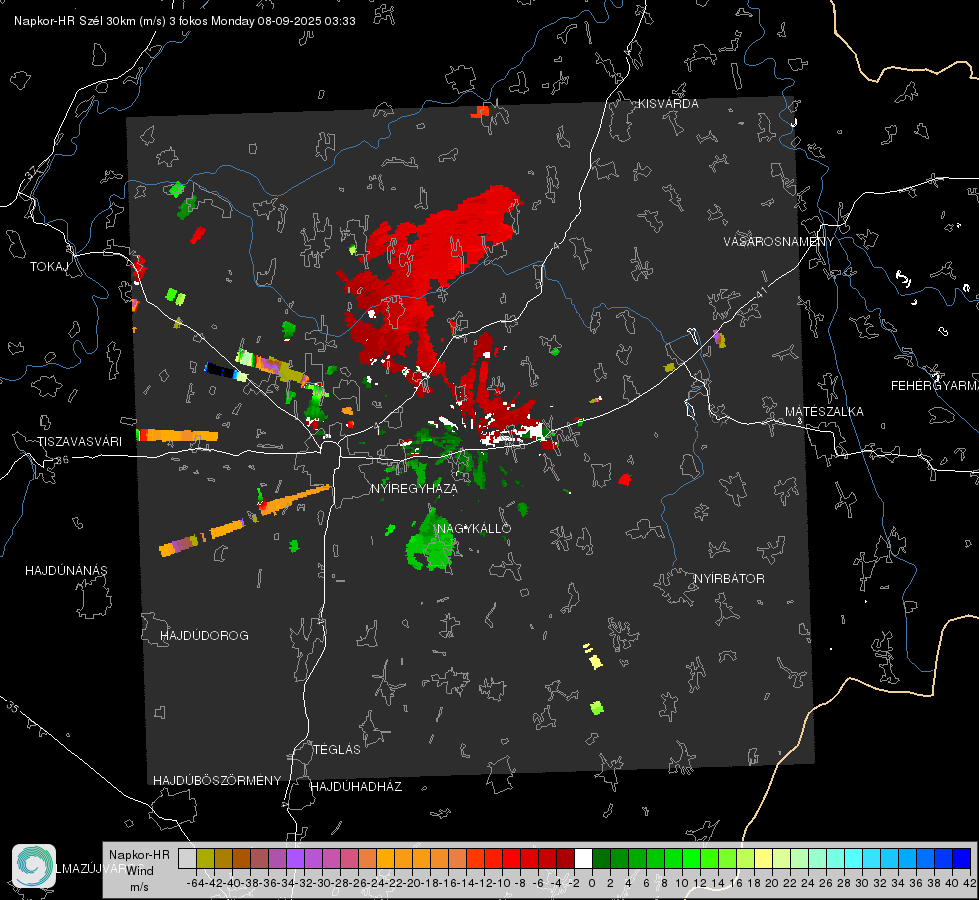Viewport: 979px width, 900px height.
Task: Click the '20' value on the wind scale
Action: click(772, 883)
